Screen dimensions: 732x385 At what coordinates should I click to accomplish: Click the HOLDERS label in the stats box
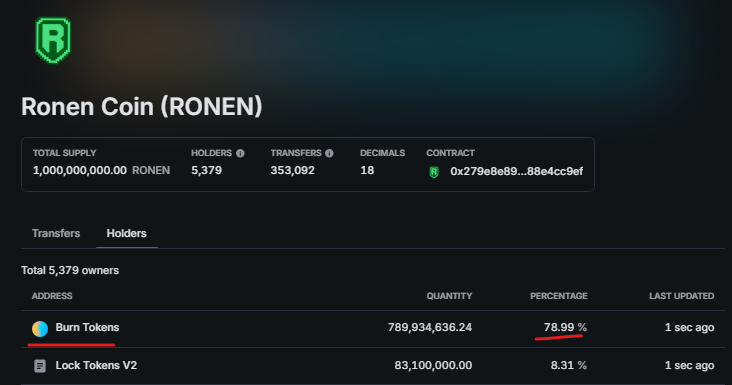coord(211,153)
